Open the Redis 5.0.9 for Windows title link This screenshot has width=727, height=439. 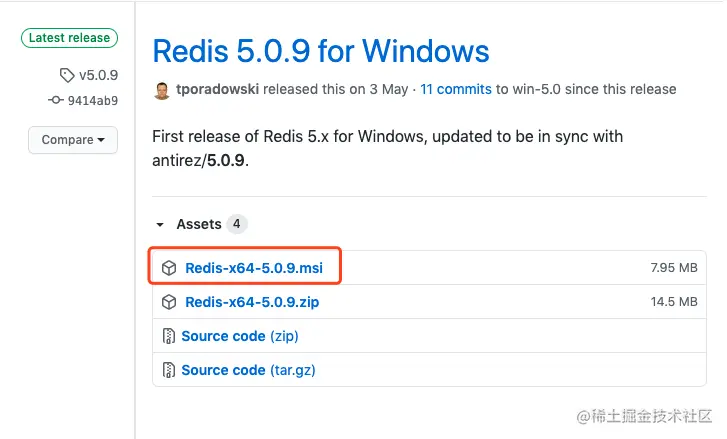pyautogui.click(x=320, y=50)
